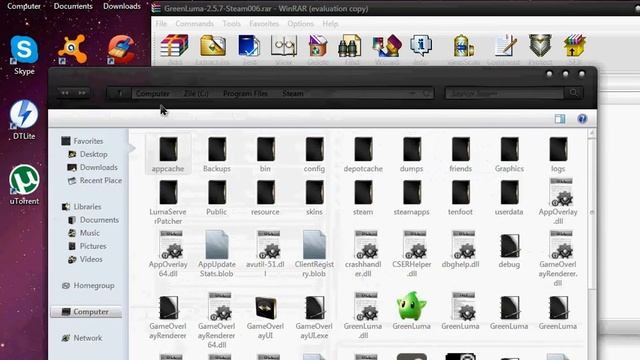Select the depotcache folder
The image size is (640, 360).
coord(363,155)
